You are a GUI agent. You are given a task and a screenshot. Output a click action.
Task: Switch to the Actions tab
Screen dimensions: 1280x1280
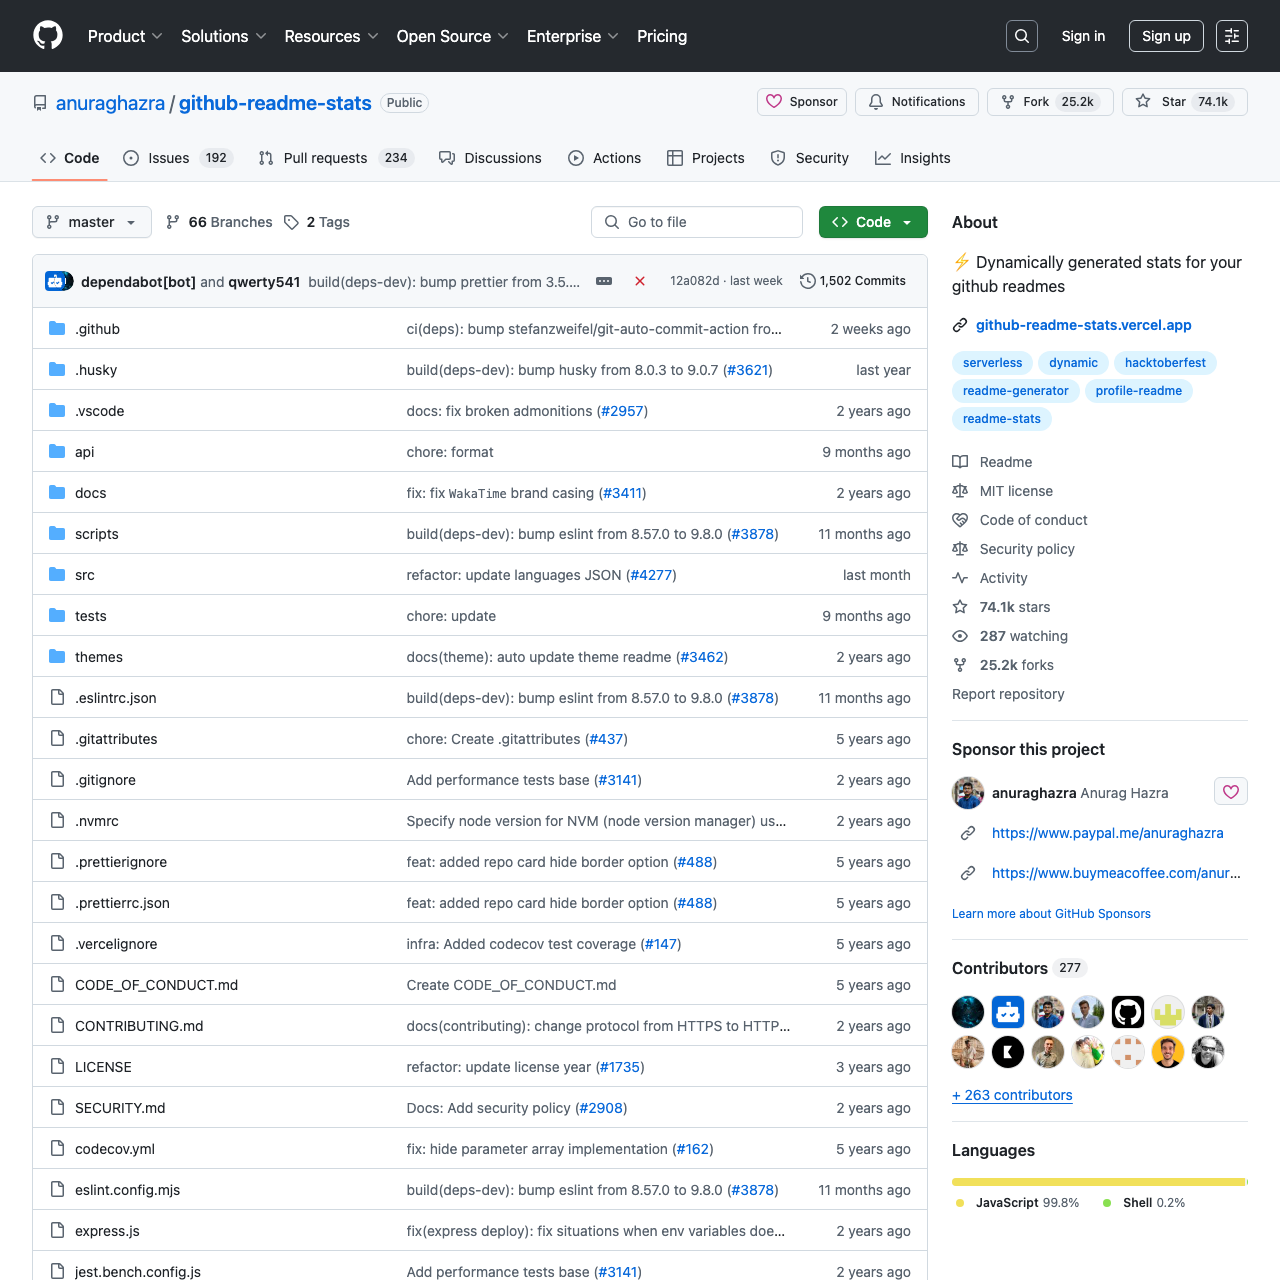pos(604,158)
